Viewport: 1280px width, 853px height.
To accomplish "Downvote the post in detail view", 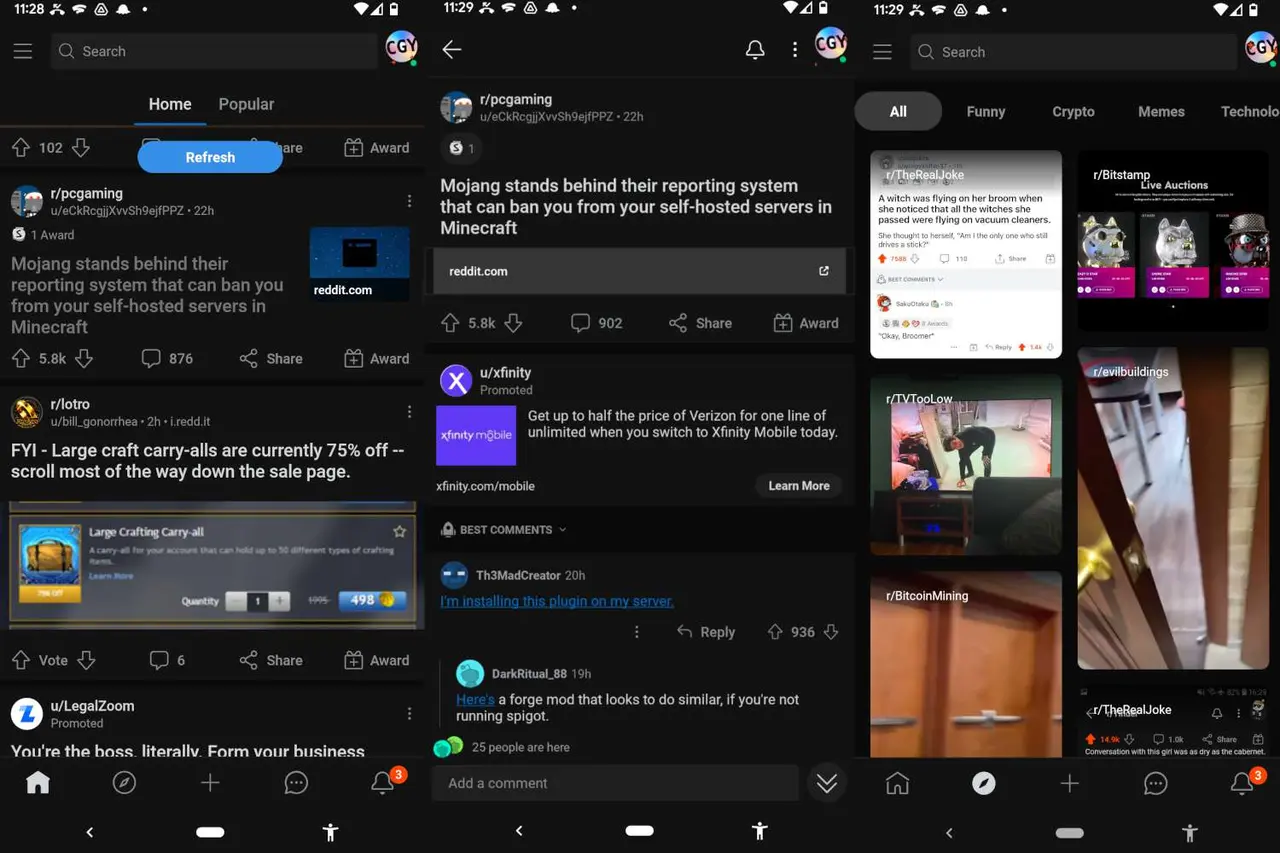I will click(x=513, y=323).
